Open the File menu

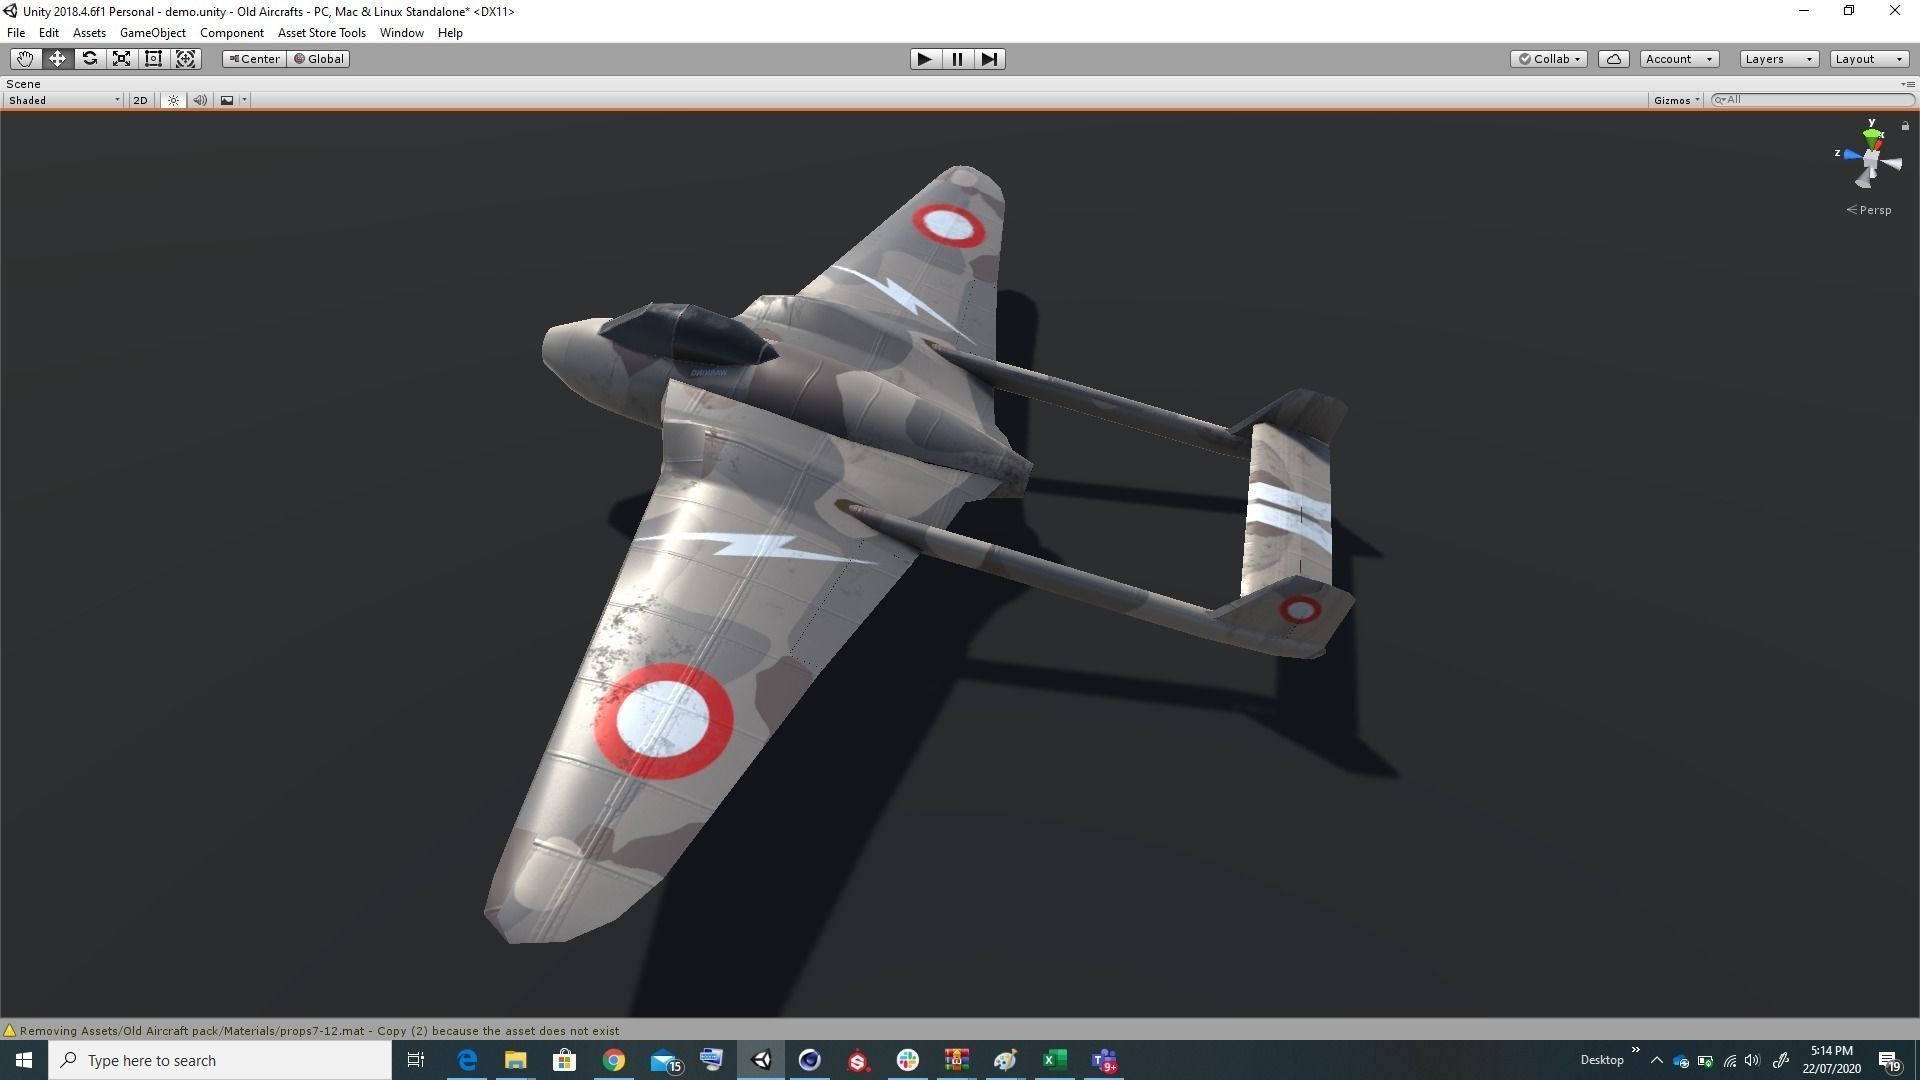tap(16, 33)
